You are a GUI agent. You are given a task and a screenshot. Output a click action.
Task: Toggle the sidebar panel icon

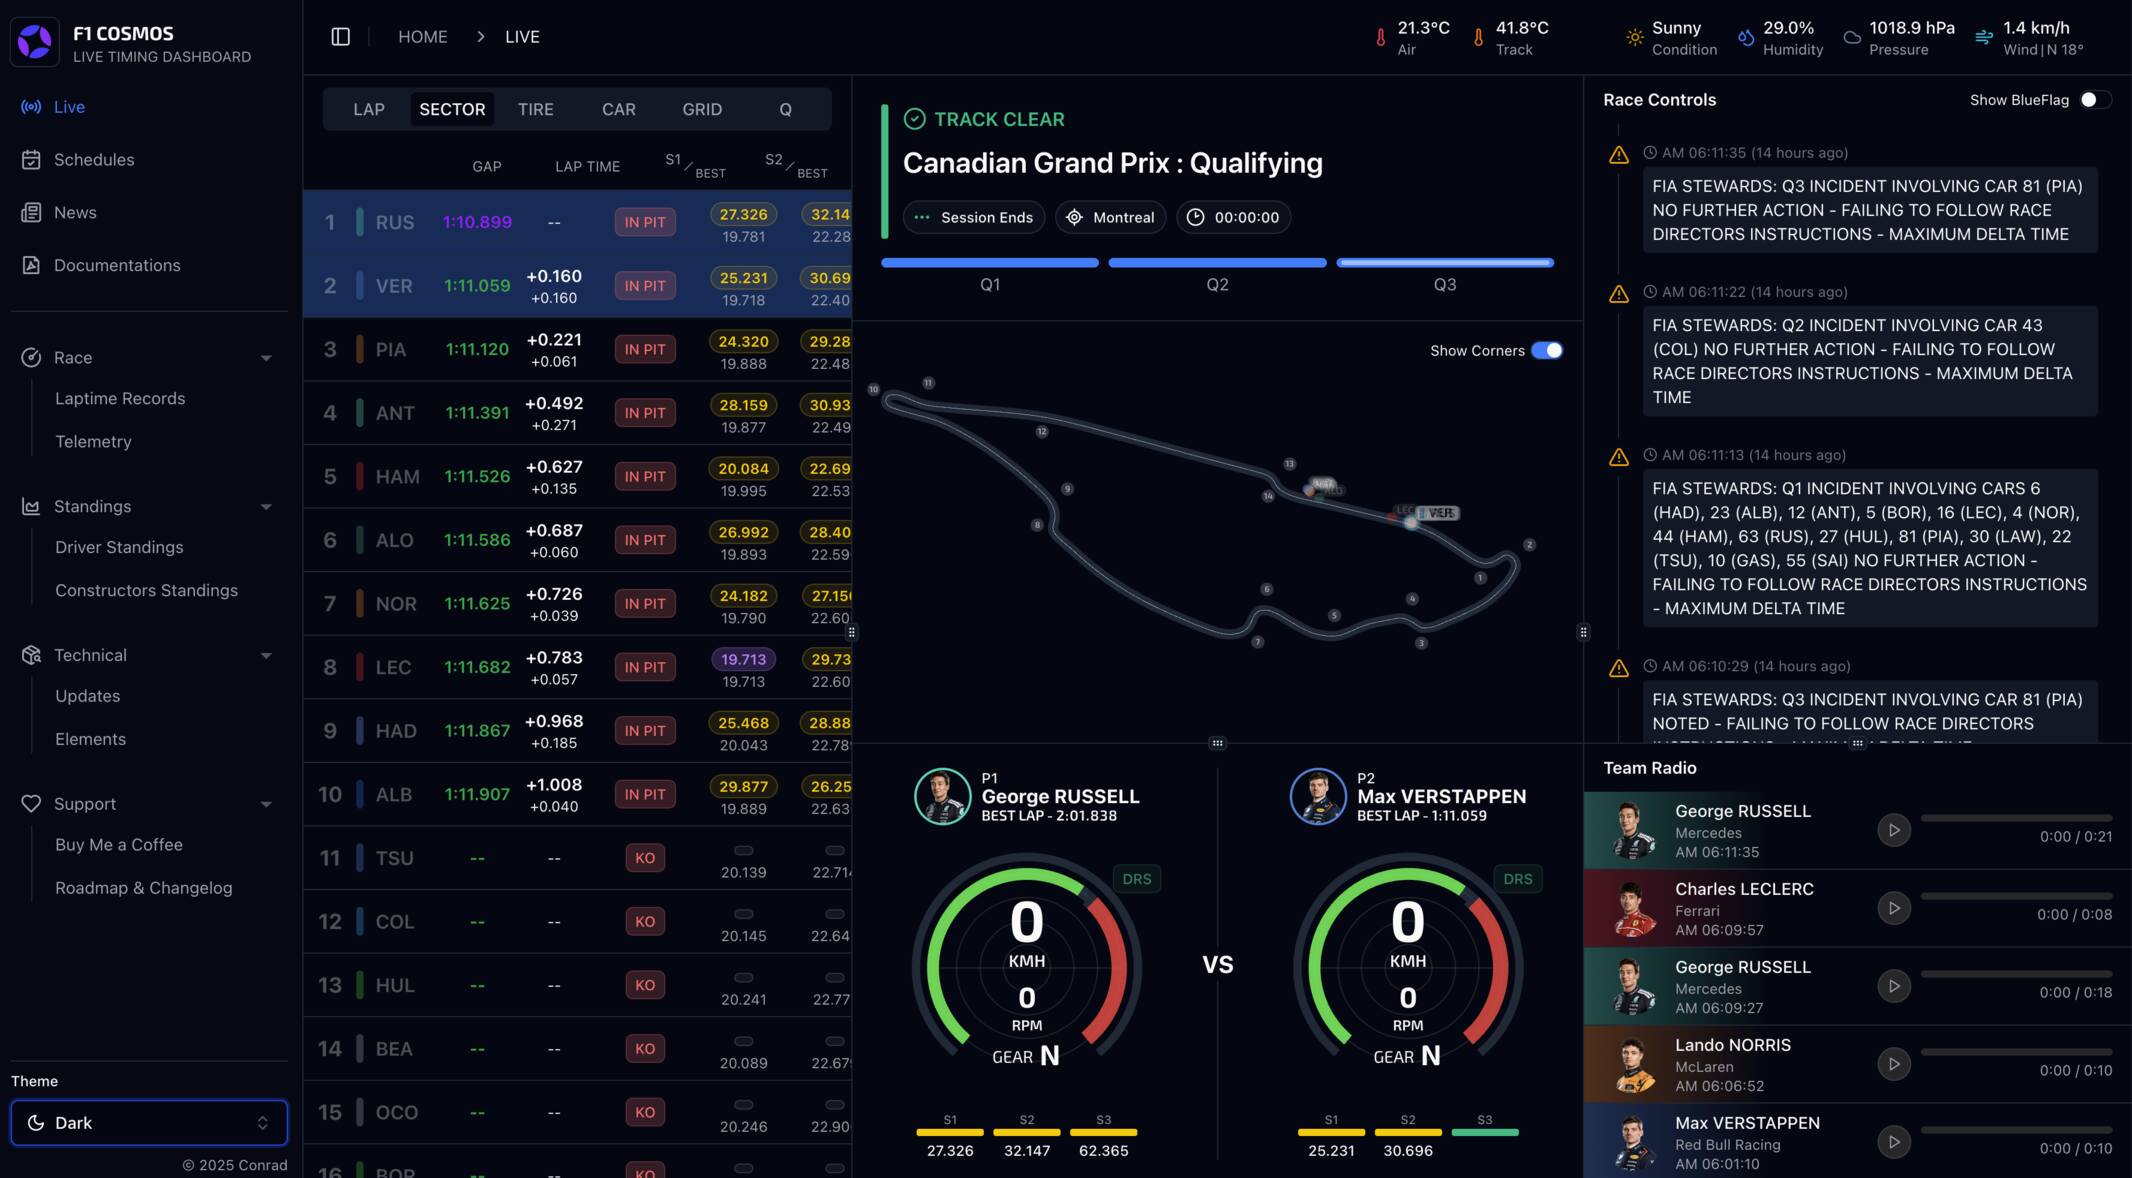coord(340,37)
